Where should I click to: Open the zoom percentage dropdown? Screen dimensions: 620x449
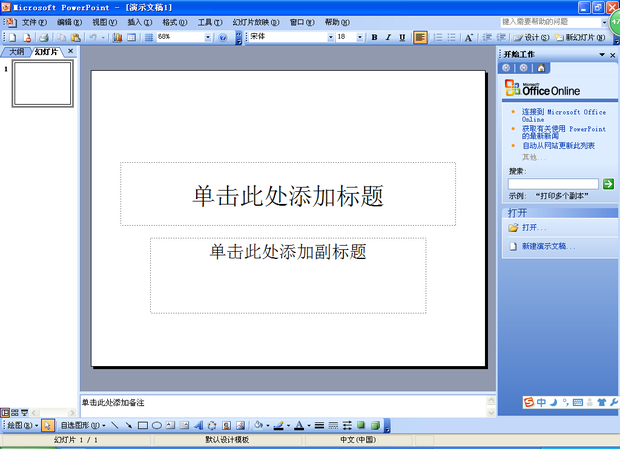pos(208,37)
